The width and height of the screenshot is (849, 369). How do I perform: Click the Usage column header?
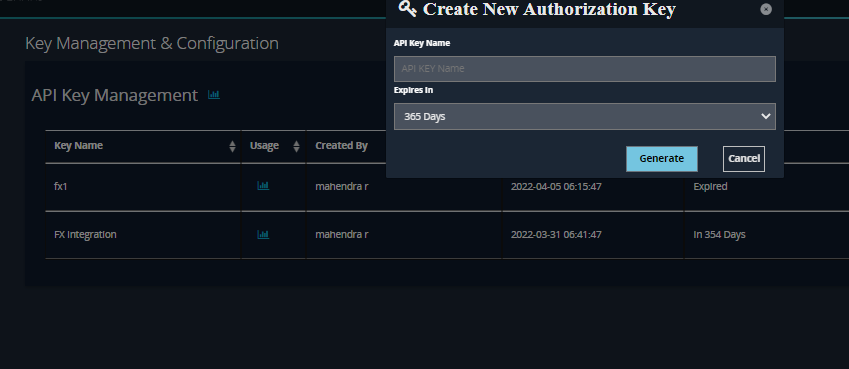264,146
